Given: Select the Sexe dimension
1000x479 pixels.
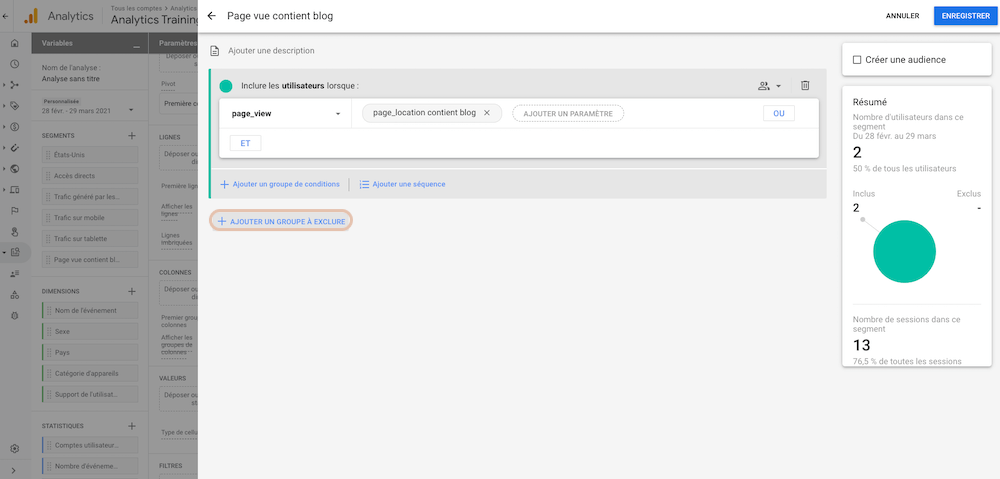Looking at the screenshot, I should pyautogui.click(x=90, y=332).
